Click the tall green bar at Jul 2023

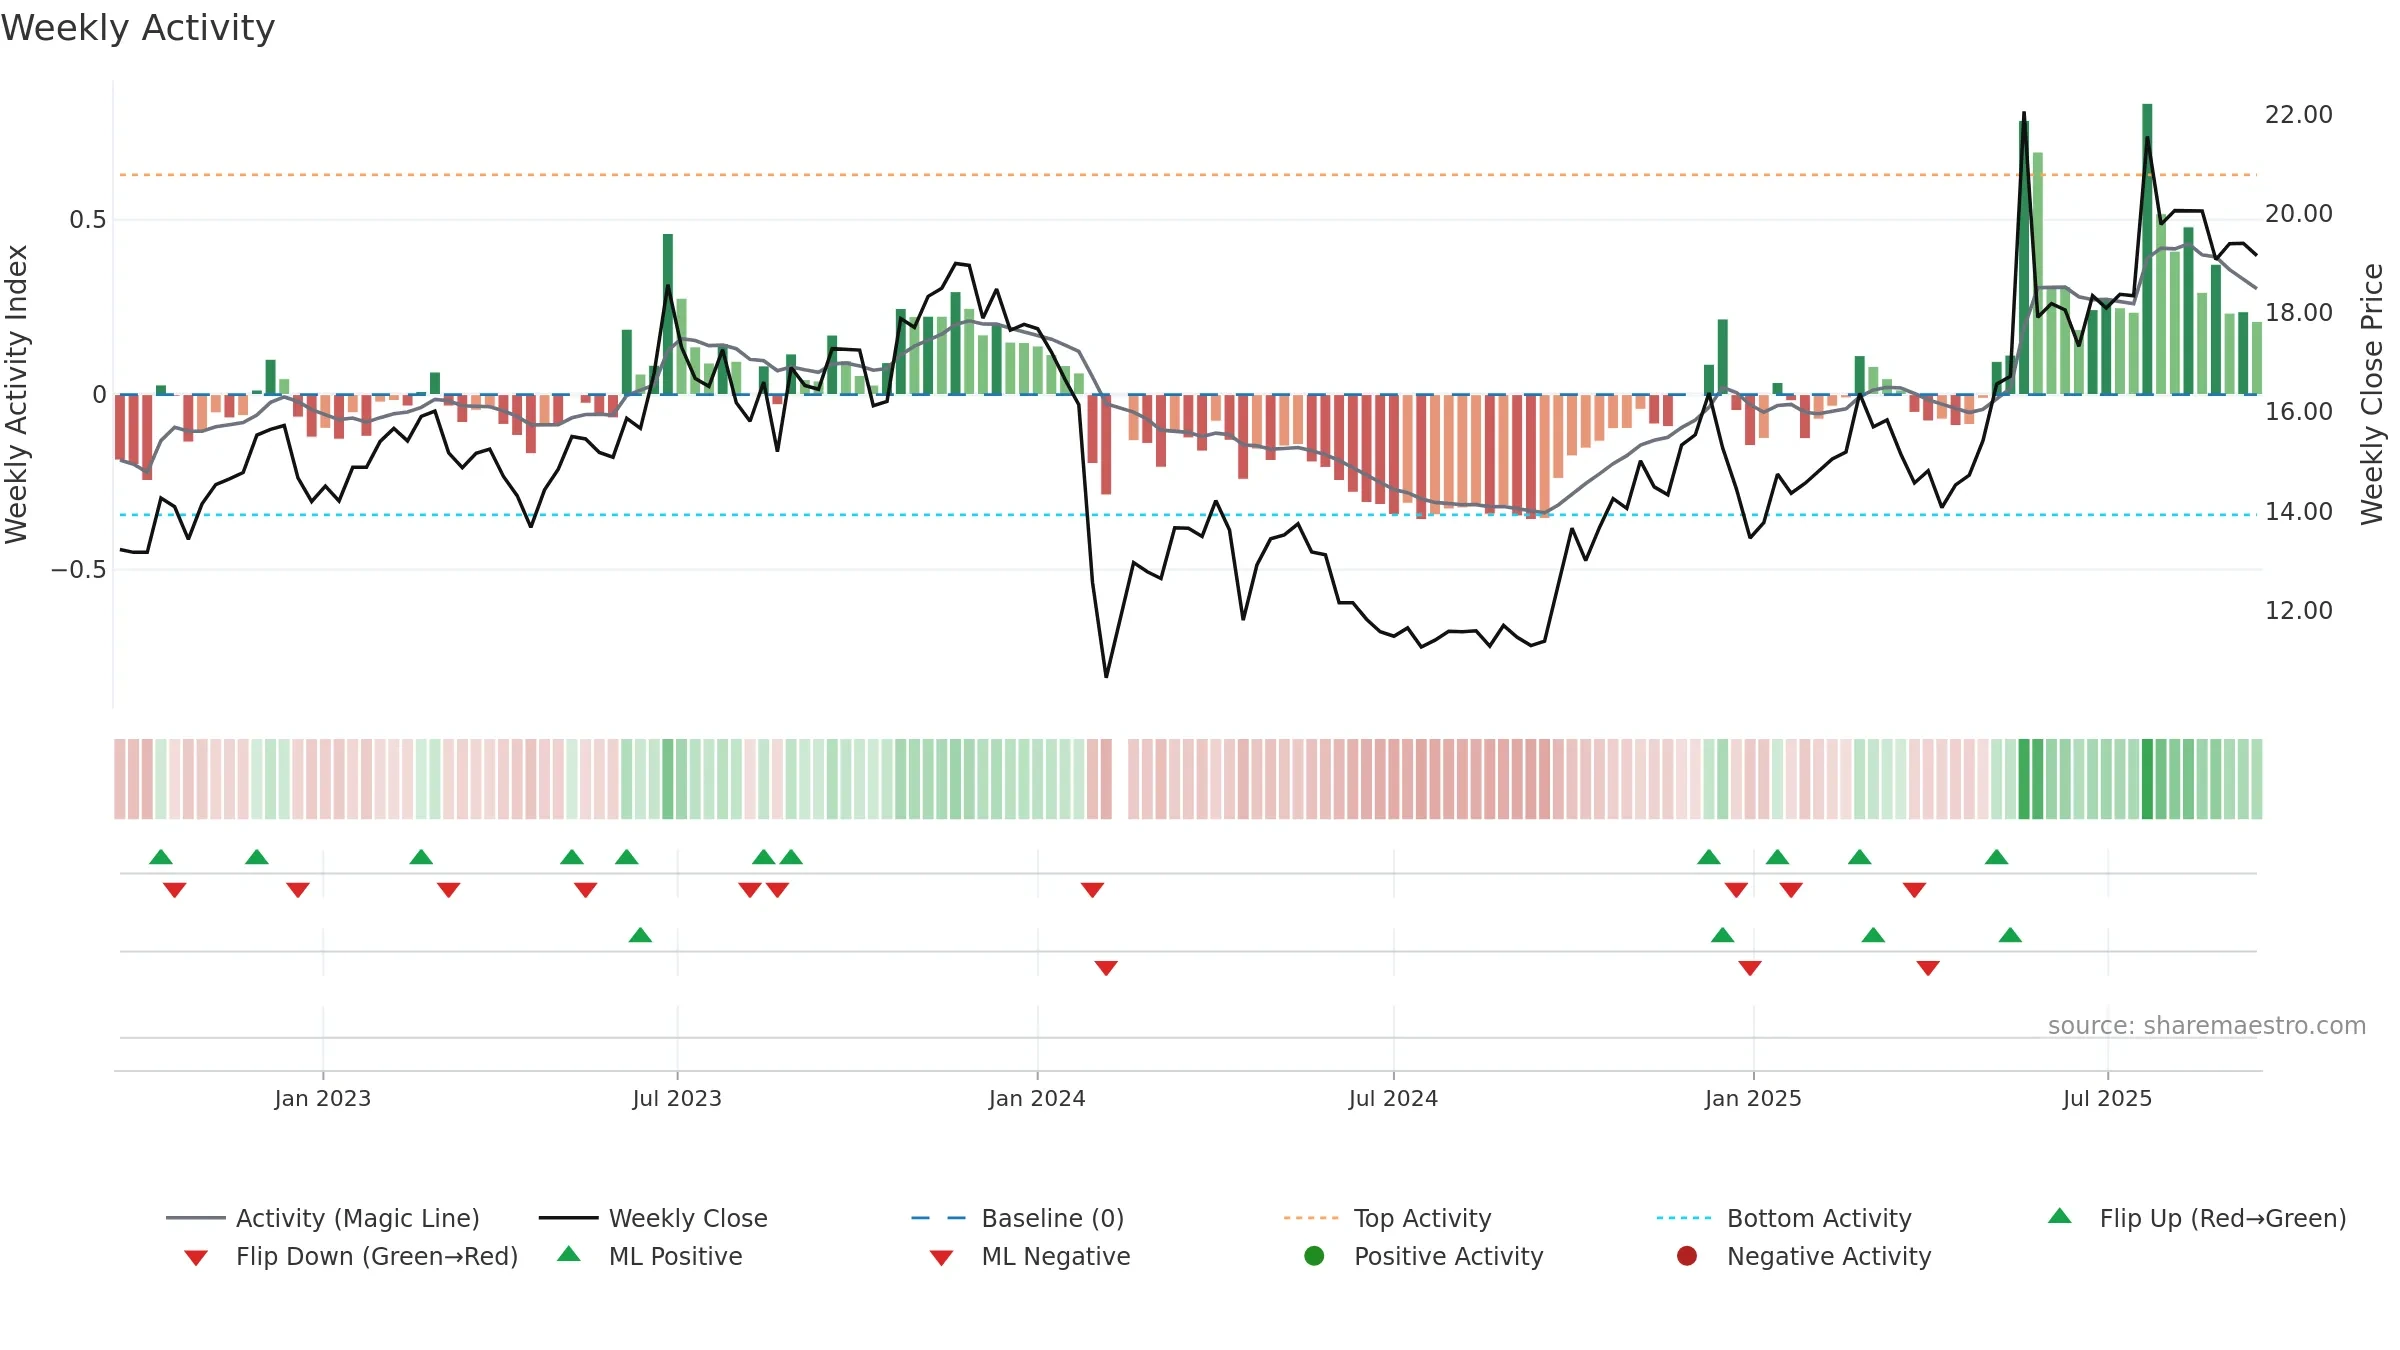pyautogui.click(x=668, y=314)
